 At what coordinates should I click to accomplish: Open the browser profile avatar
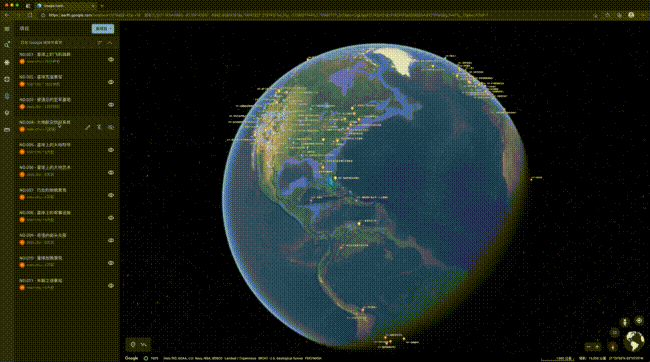point(631,15)
